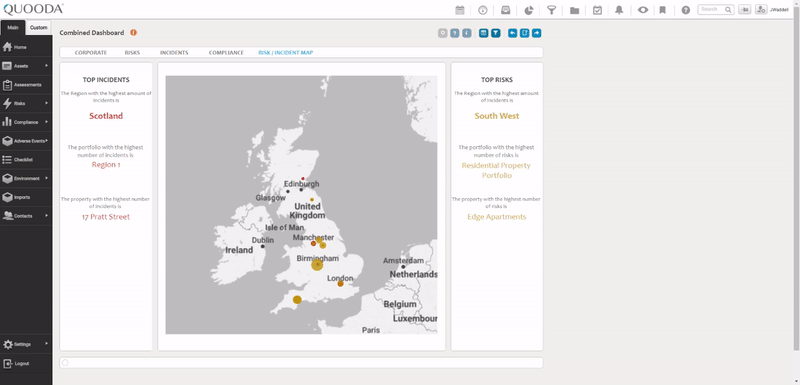Click the circle in the bottom empty bar
800x385 pixels.
[x=65, y=363]
